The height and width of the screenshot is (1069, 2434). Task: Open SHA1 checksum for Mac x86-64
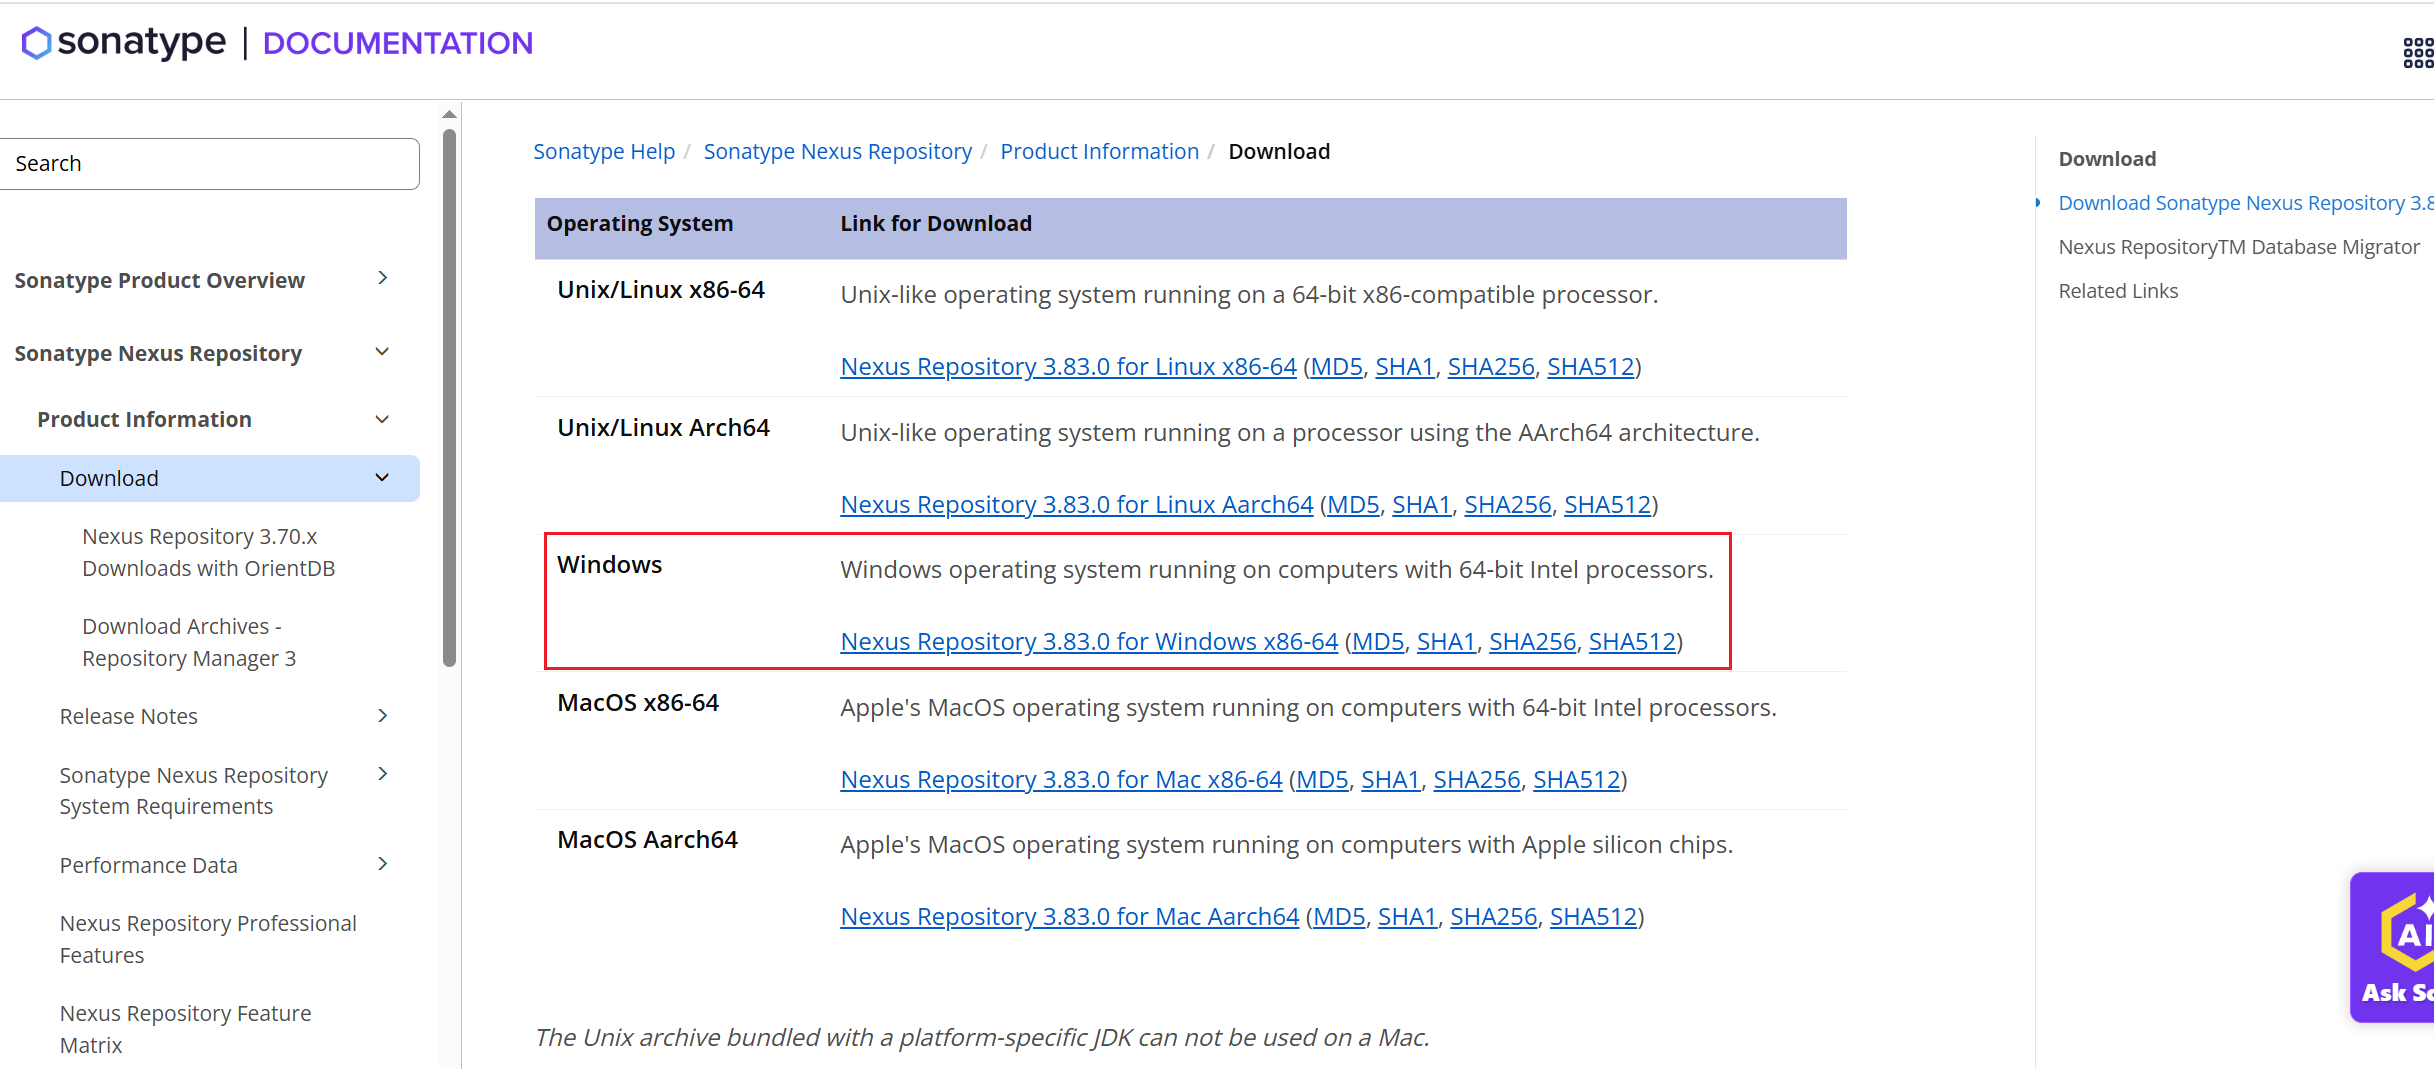(x=1391, y=780)
